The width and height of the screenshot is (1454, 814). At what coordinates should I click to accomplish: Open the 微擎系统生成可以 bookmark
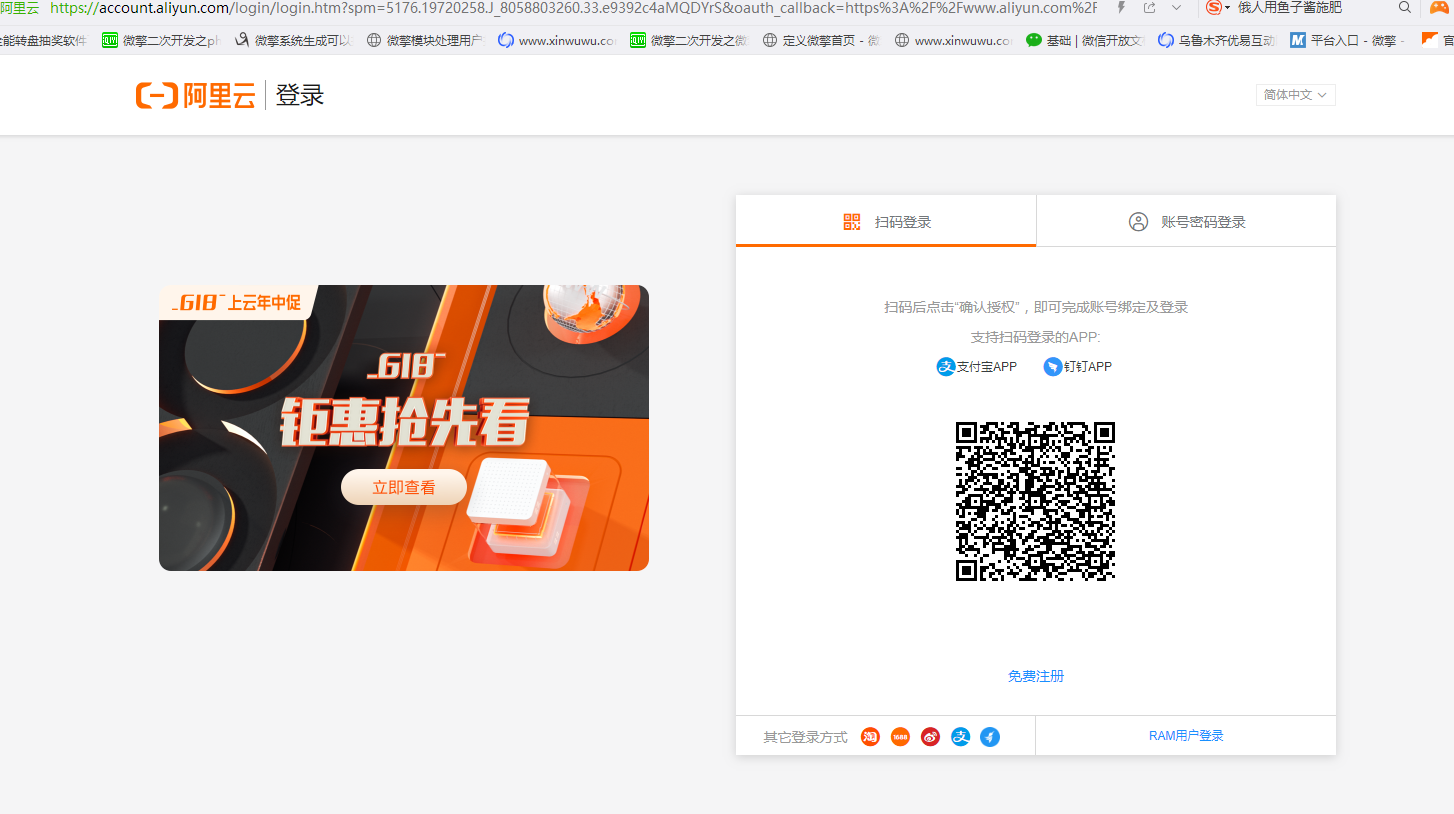[293, 41]
